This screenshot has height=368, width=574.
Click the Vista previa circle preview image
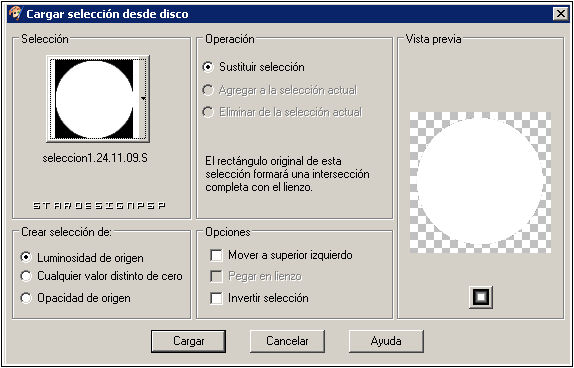point(480,183)
